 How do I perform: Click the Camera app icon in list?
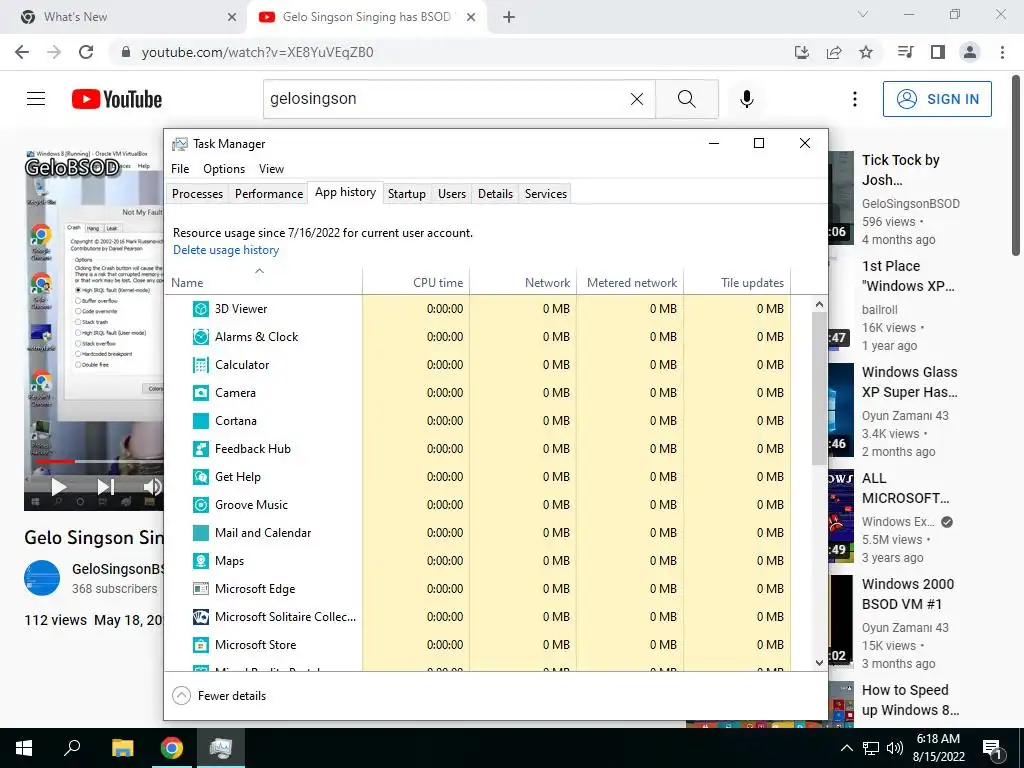pyautogui.click(x=200, y=393)
